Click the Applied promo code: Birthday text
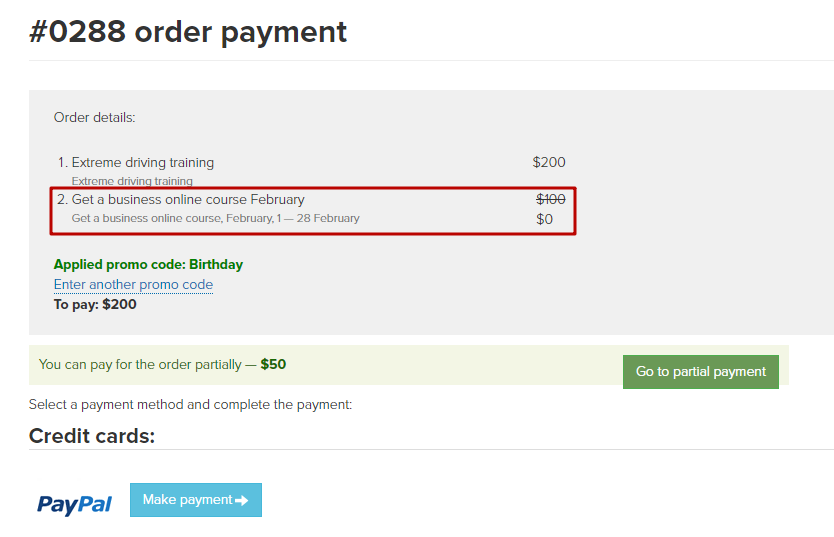The image size is (834, 537). tap(148, 265)
